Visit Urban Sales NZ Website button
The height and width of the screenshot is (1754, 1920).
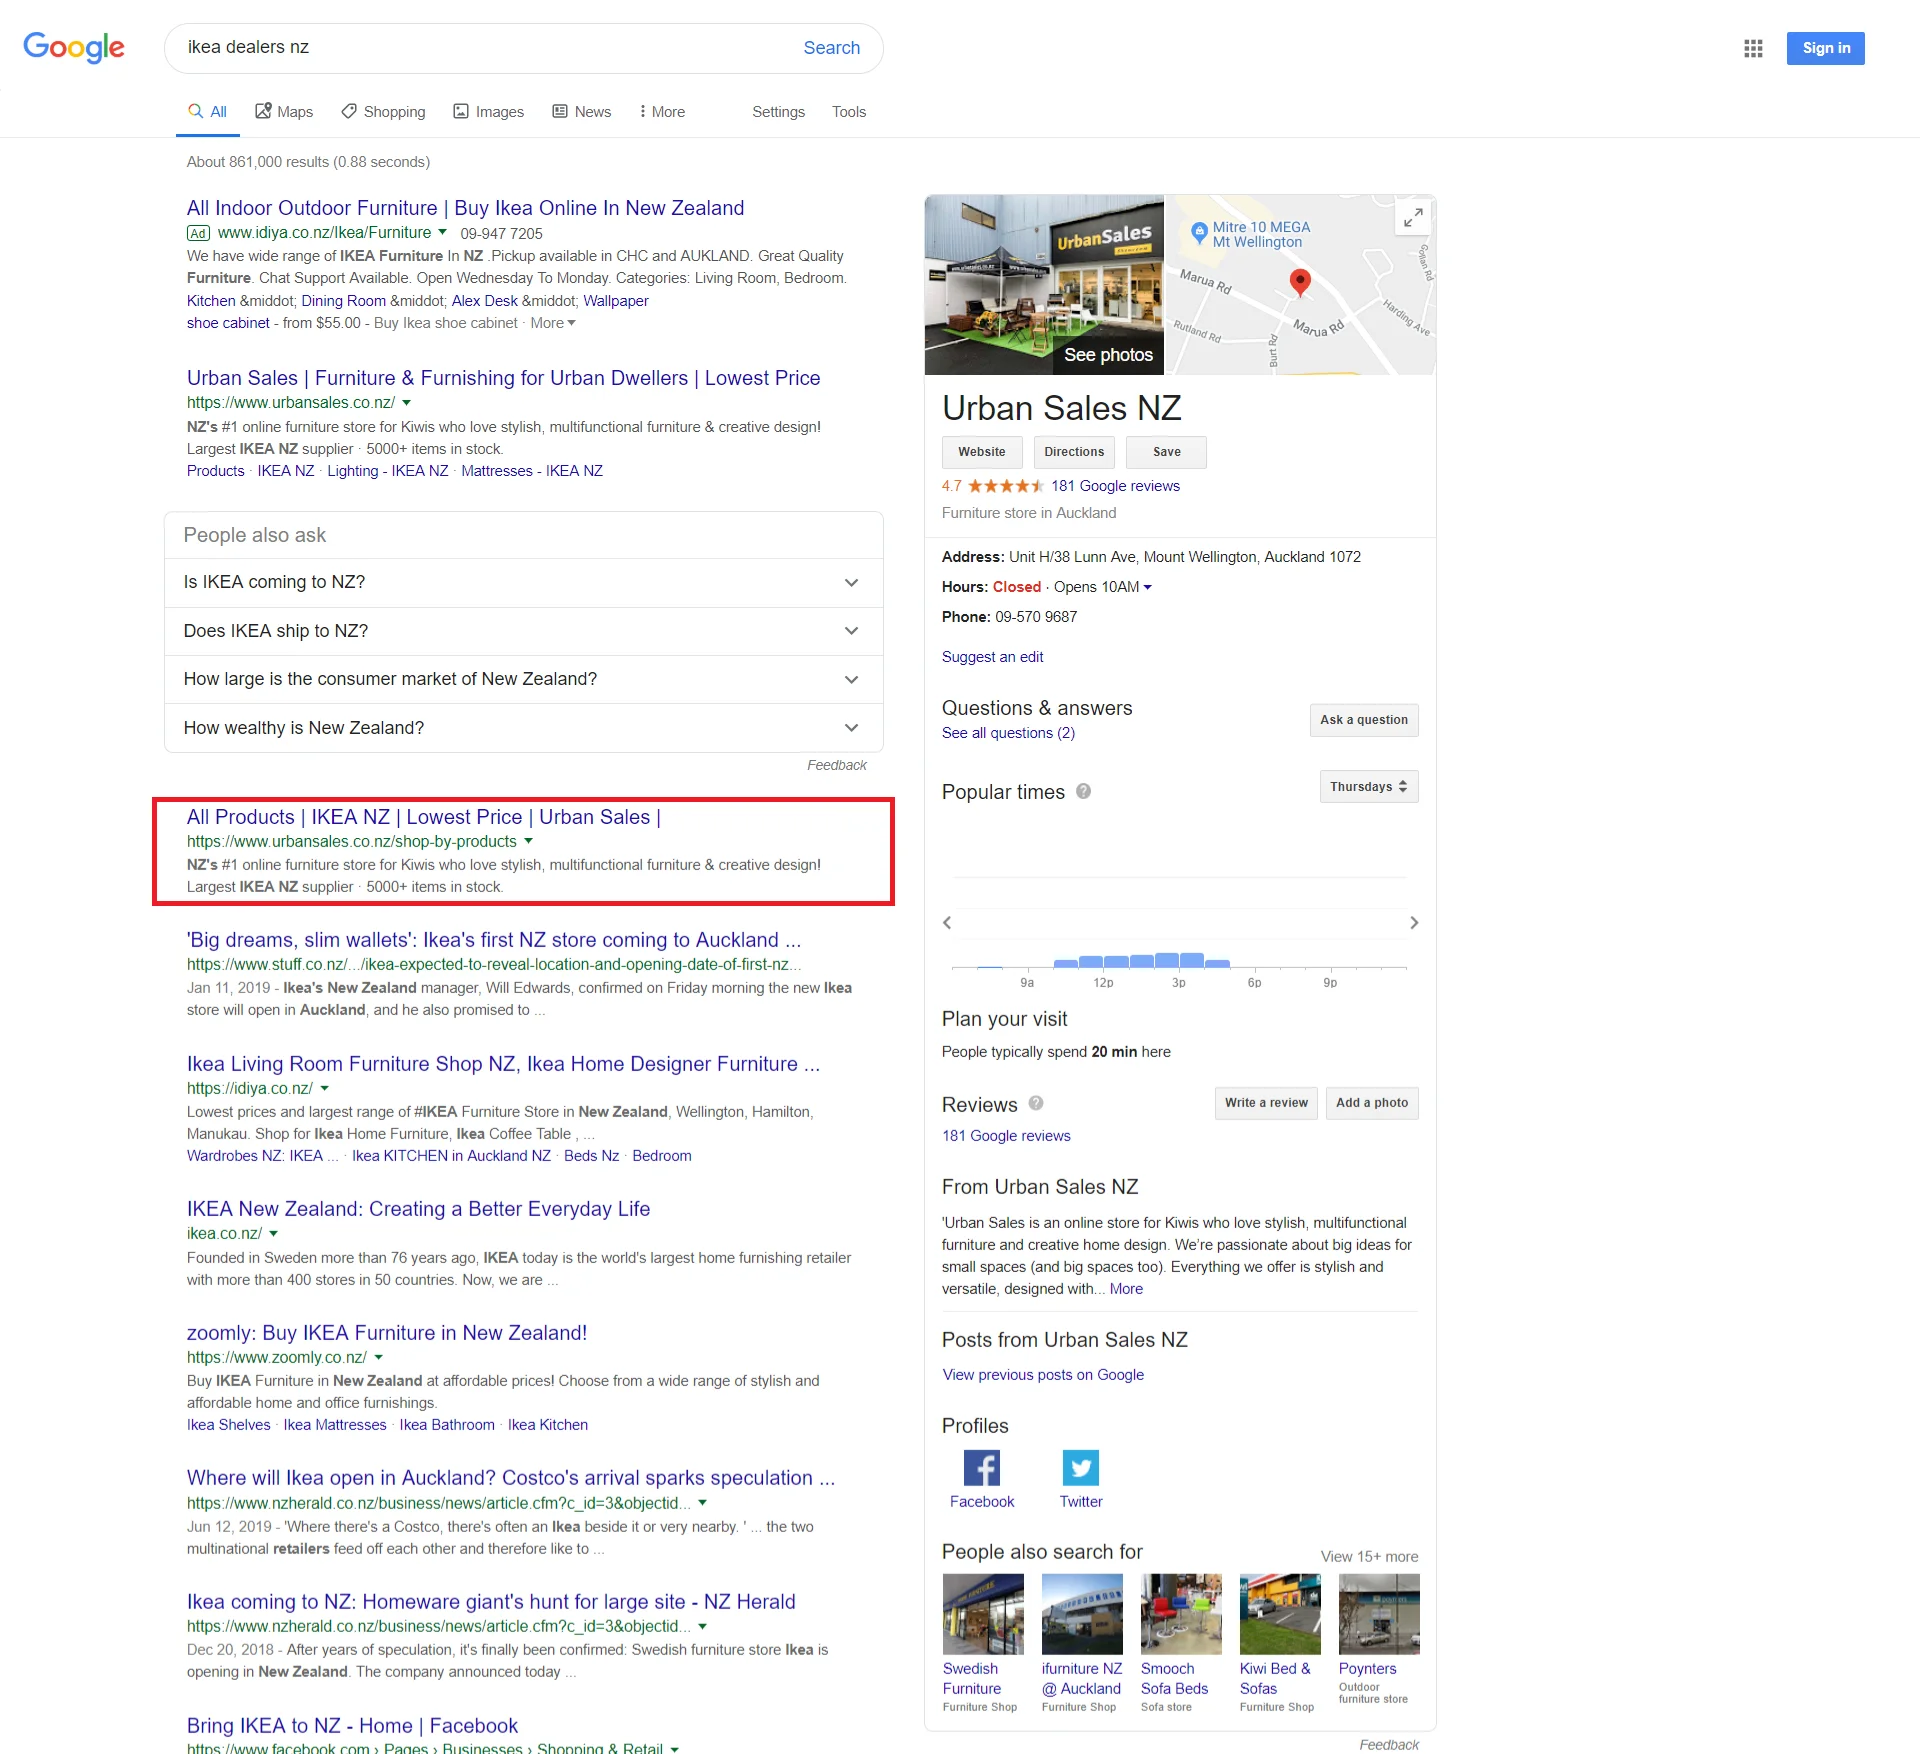[x=981, y=452]
